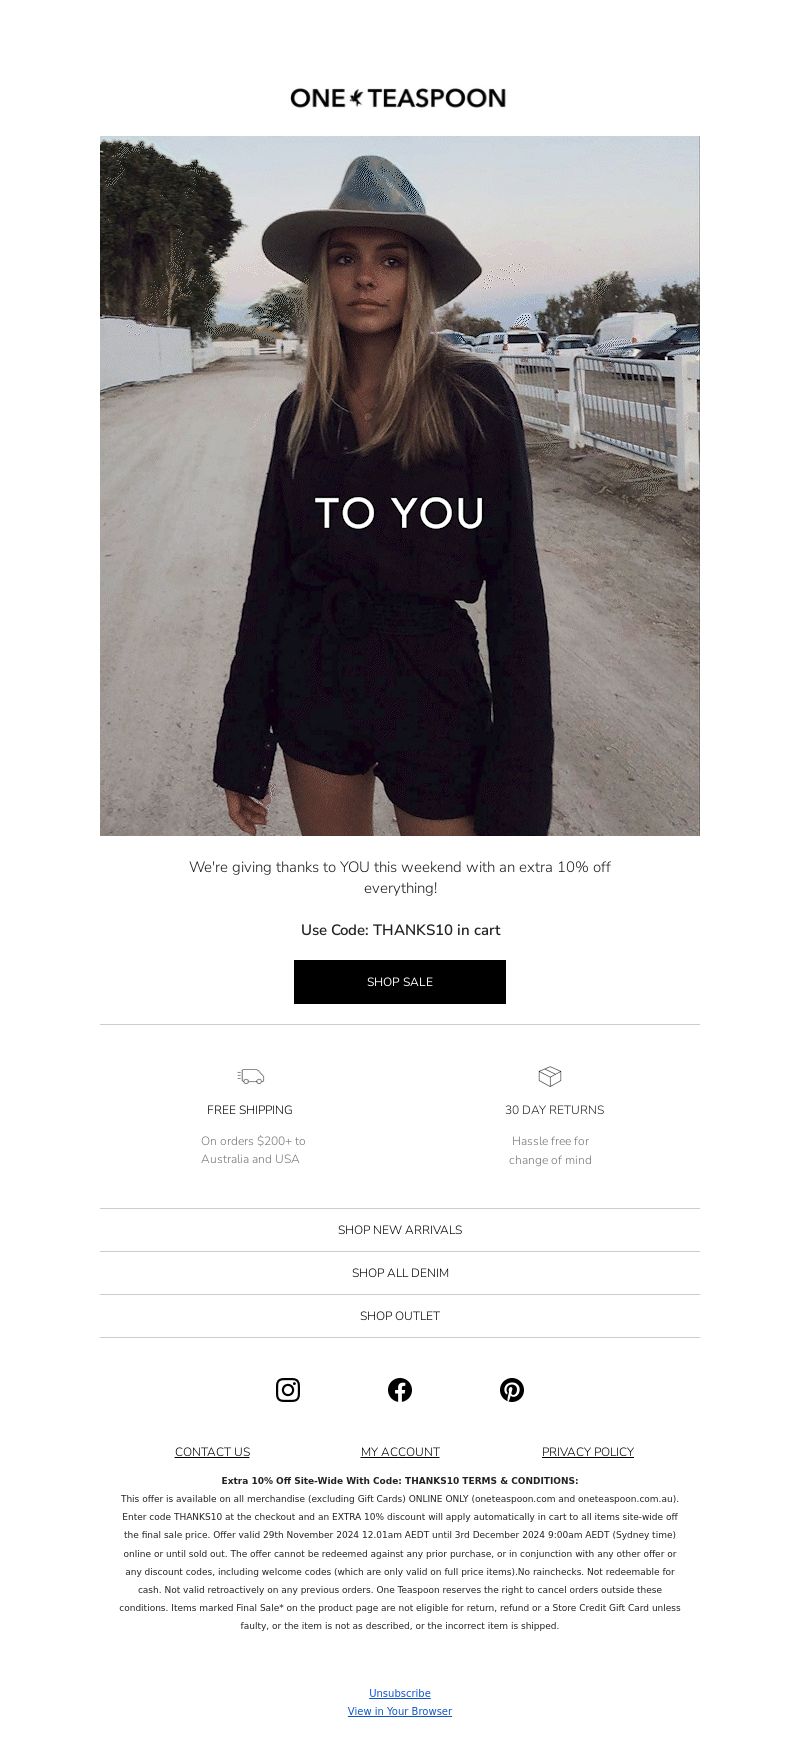The height and width of the screenshot is (1759, 800).
Task: Click the One Teaspoon logo
Action: (398, 98)
